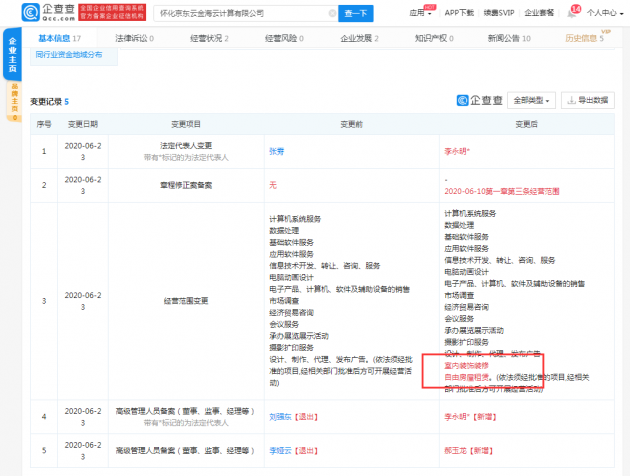
Task: Switch to 知识产权 tab
Action: pyautogui.click(x=434, y=38)
